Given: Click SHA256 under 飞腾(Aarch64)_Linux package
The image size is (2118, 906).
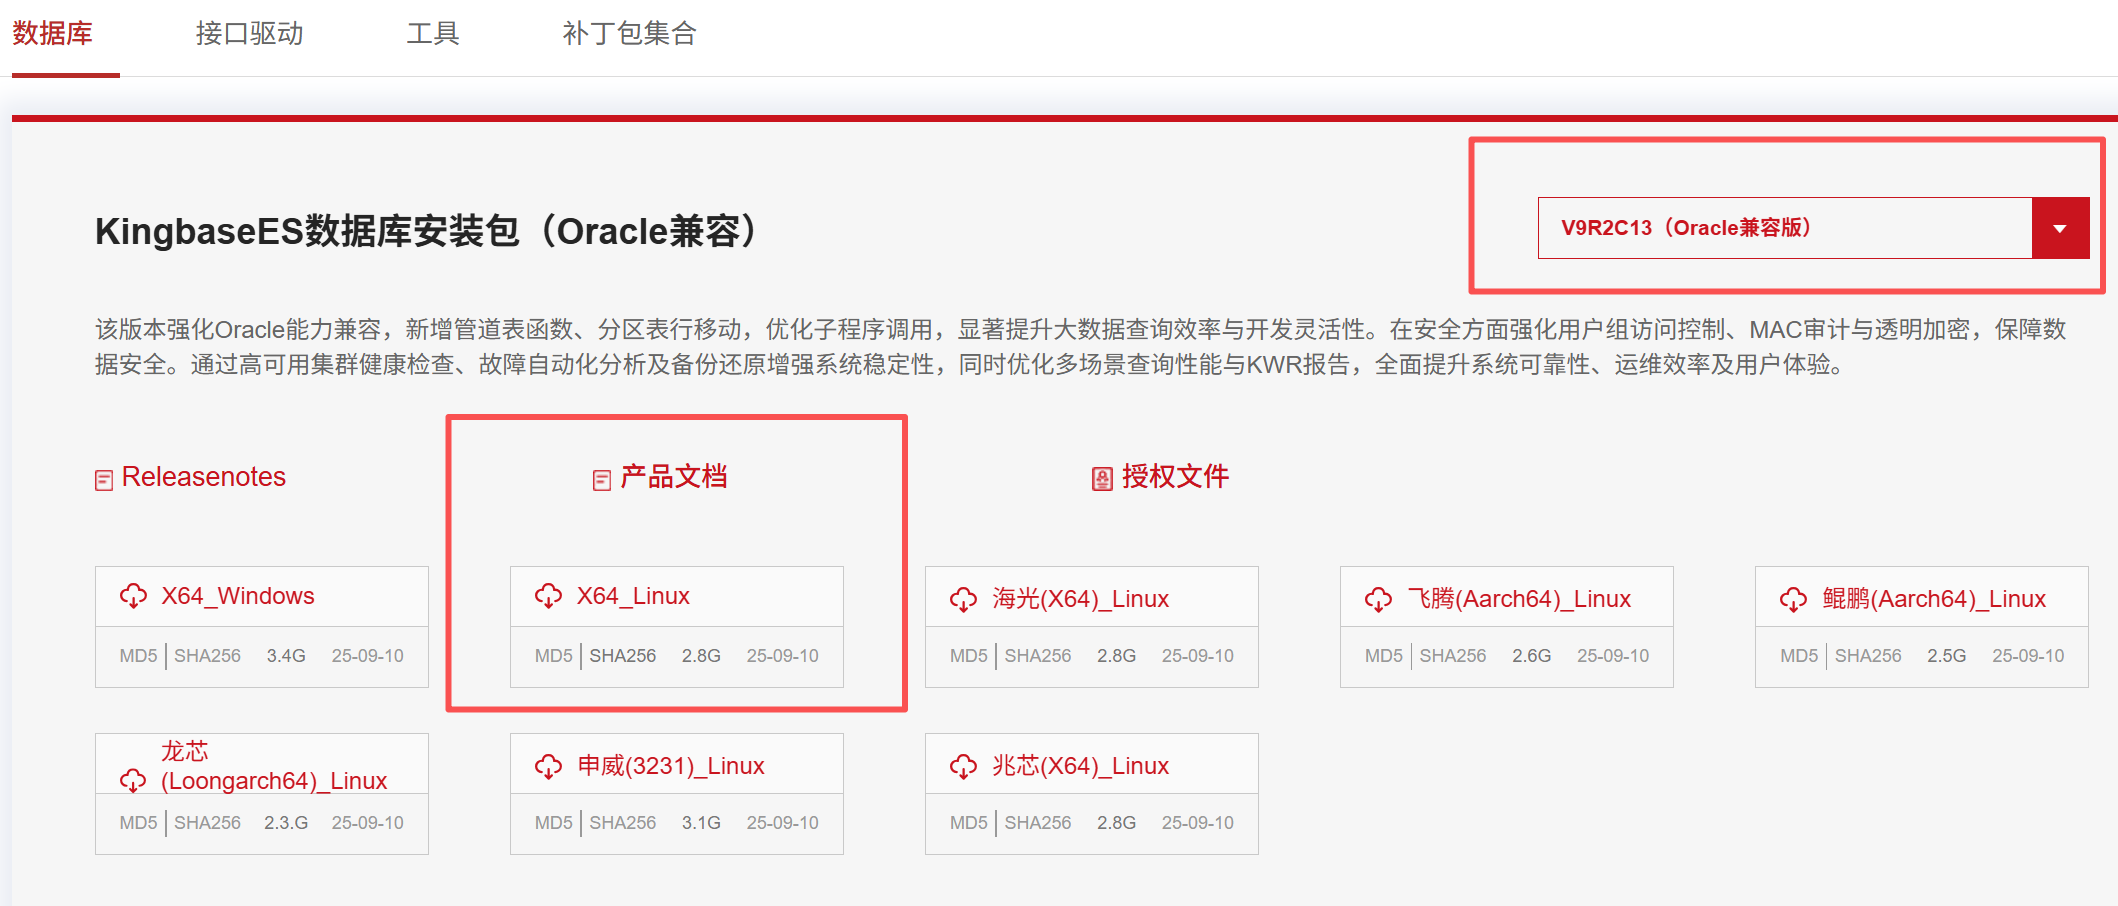Looking at the screenshot, I should (x=1452, y=656).
